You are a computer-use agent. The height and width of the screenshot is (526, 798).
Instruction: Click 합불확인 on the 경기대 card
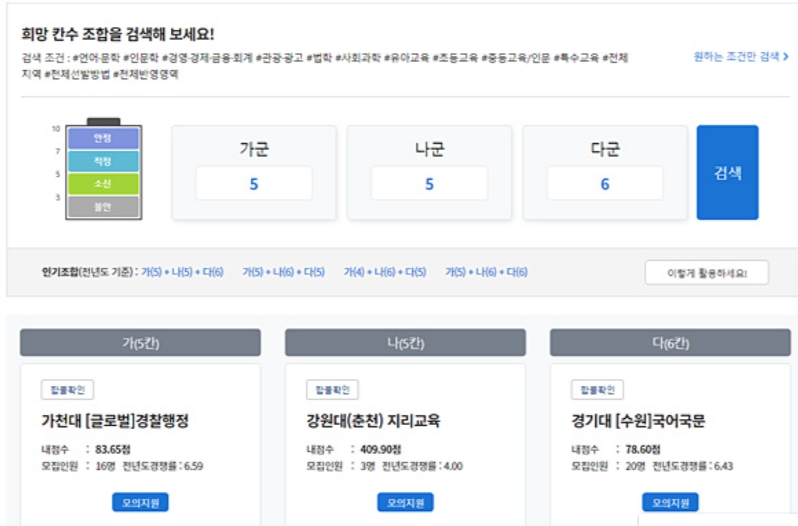point(597,390)
